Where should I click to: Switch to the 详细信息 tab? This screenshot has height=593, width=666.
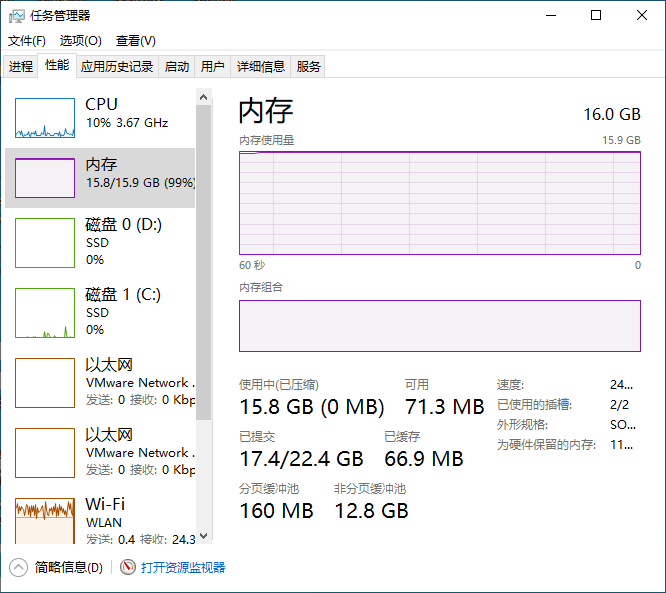pyautogui.click(x=260, y=67)
